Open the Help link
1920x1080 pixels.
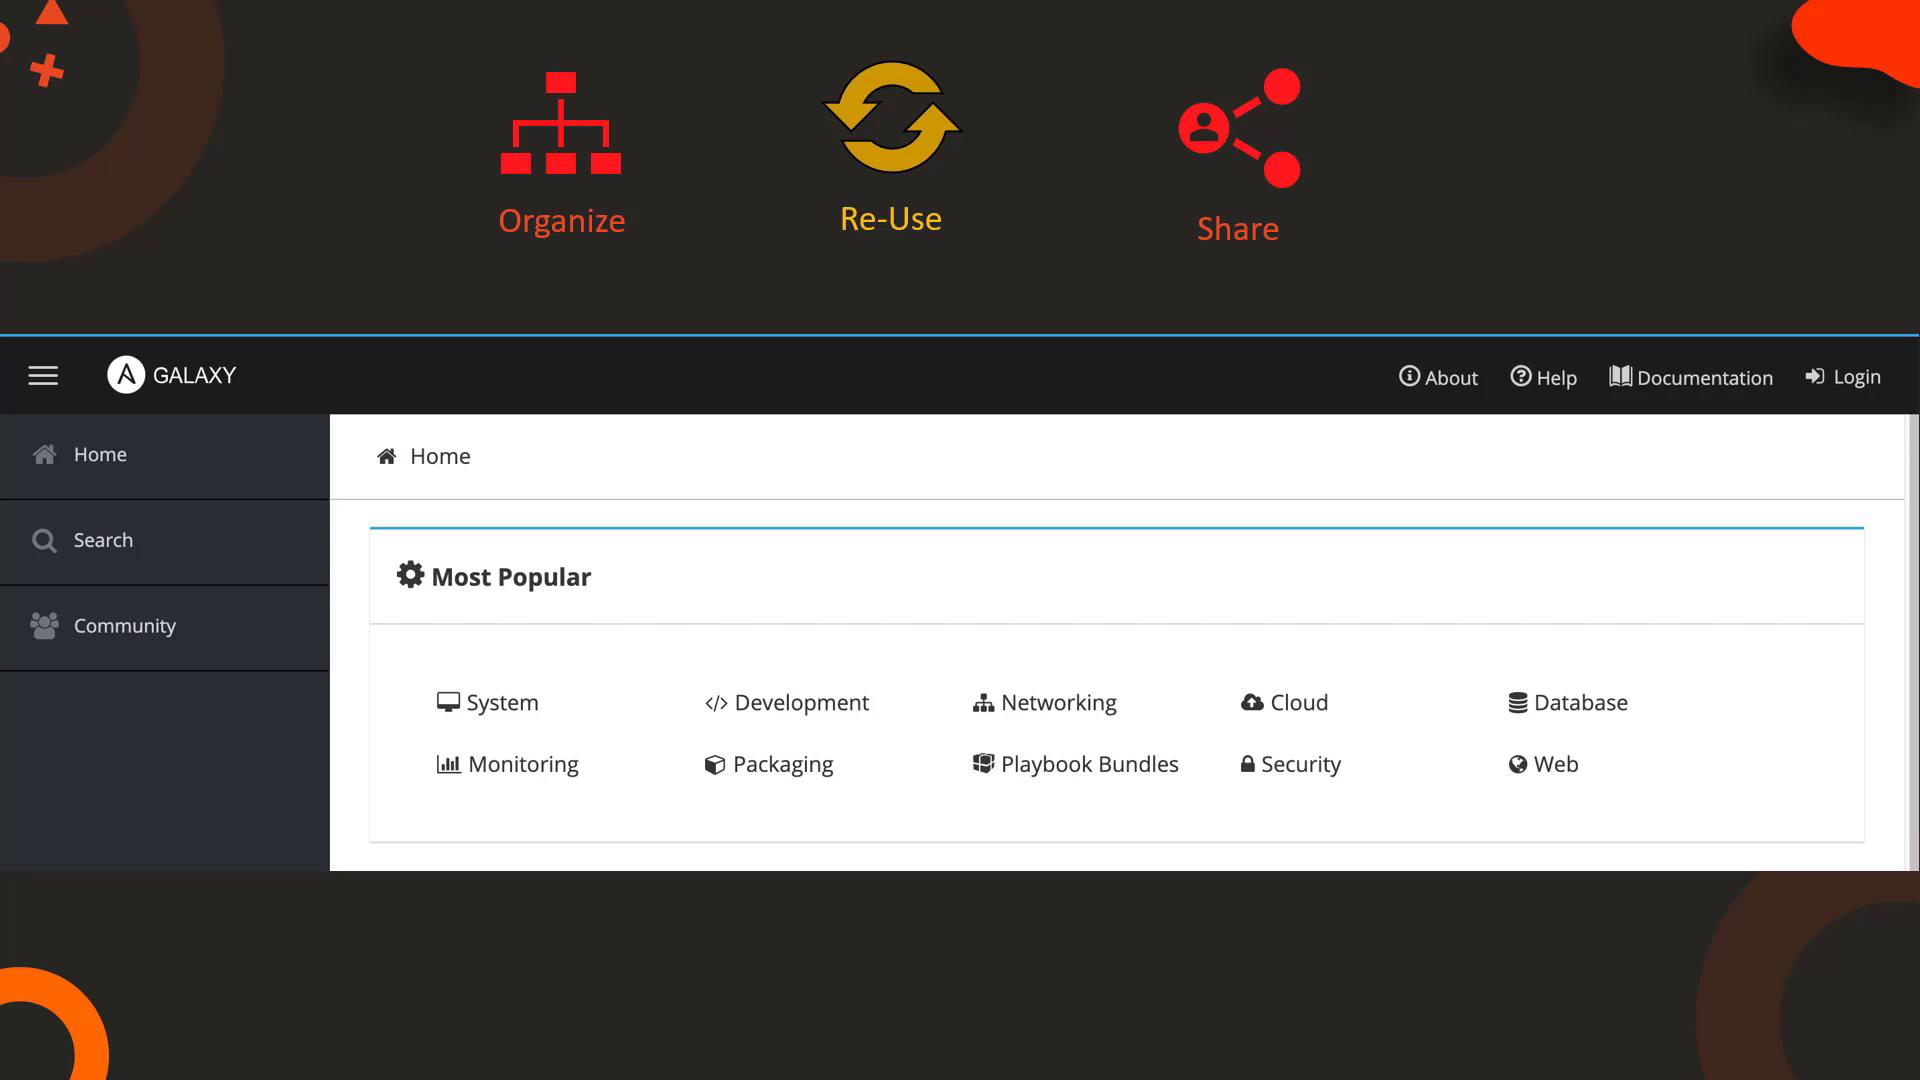click(1543, 377)
